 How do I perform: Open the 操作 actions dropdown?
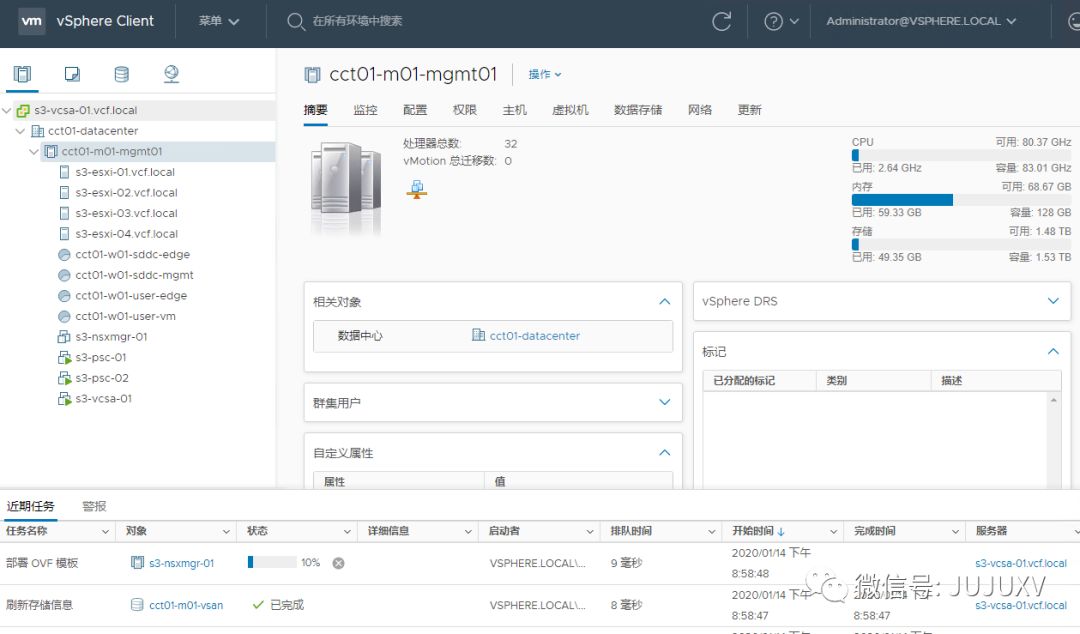point(545,74)
